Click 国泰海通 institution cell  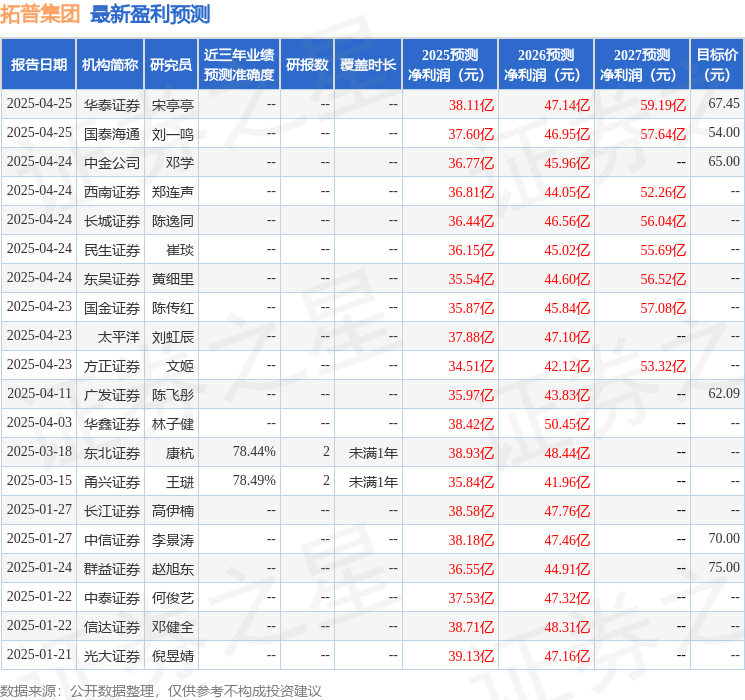pos(112,134)
